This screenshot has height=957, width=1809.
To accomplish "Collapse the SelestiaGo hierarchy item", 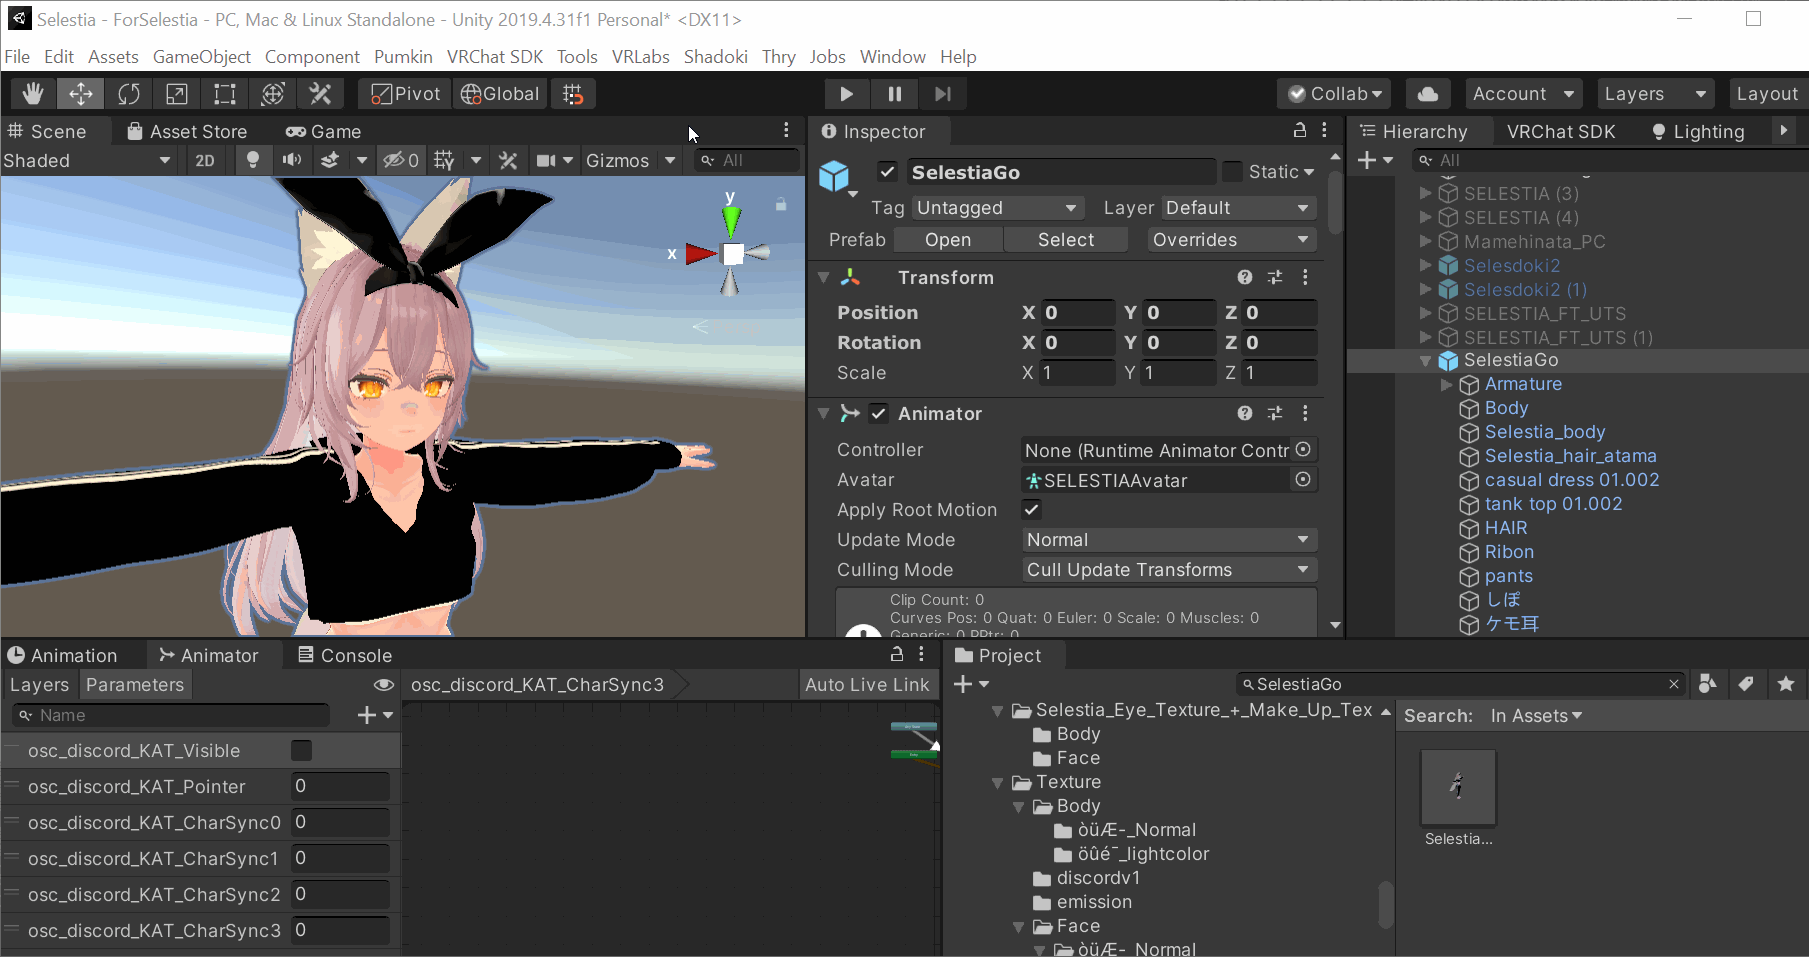I will pos(1425,361).
